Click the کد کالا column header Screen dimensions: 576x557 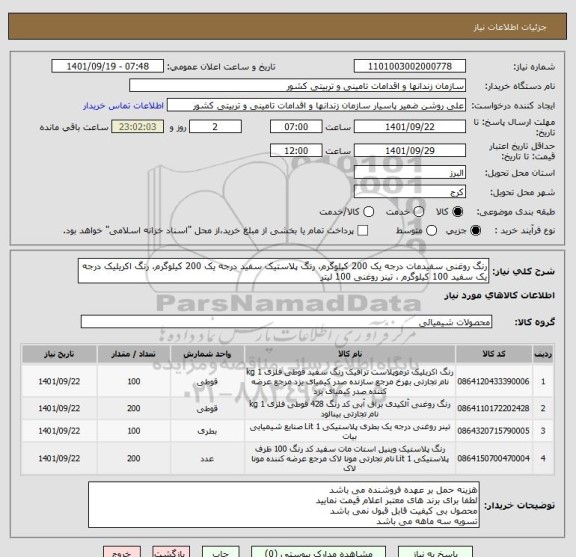pyautogui.click(x=494, y=354)
